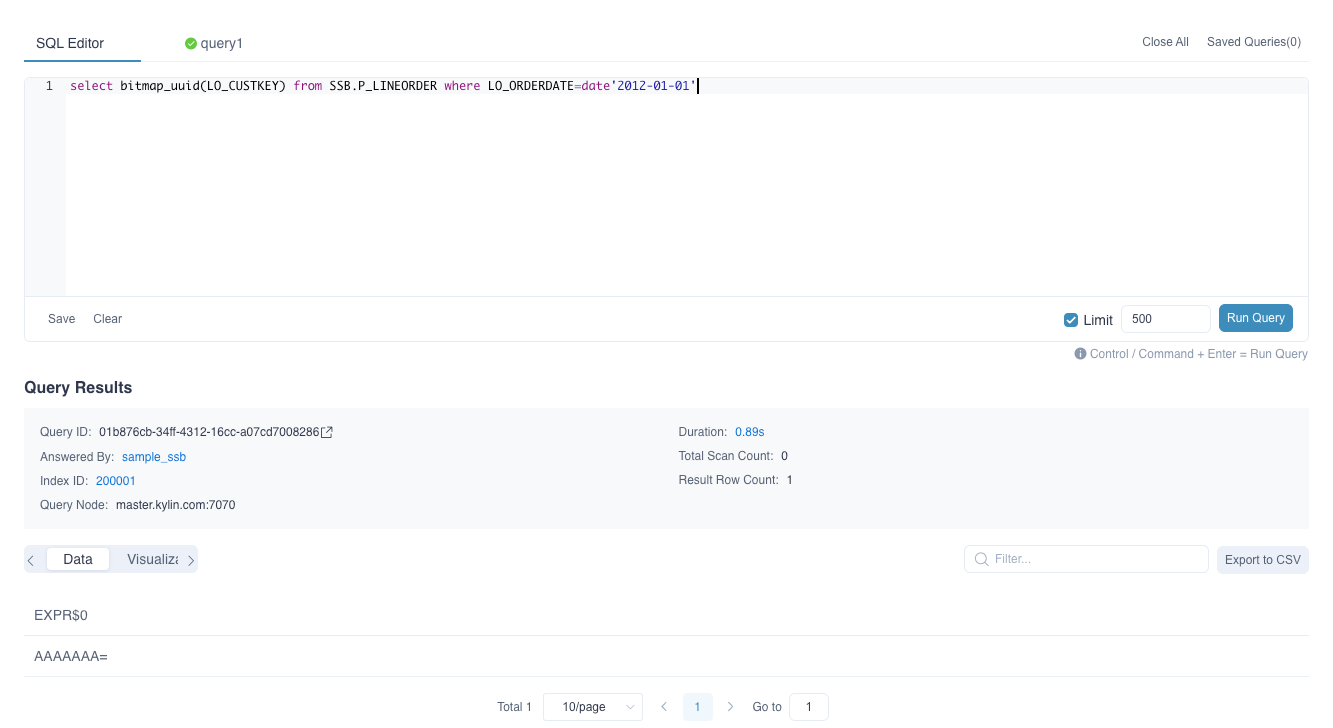Select the query1 tab
The image size is (1333, 728).
(221, 44)
